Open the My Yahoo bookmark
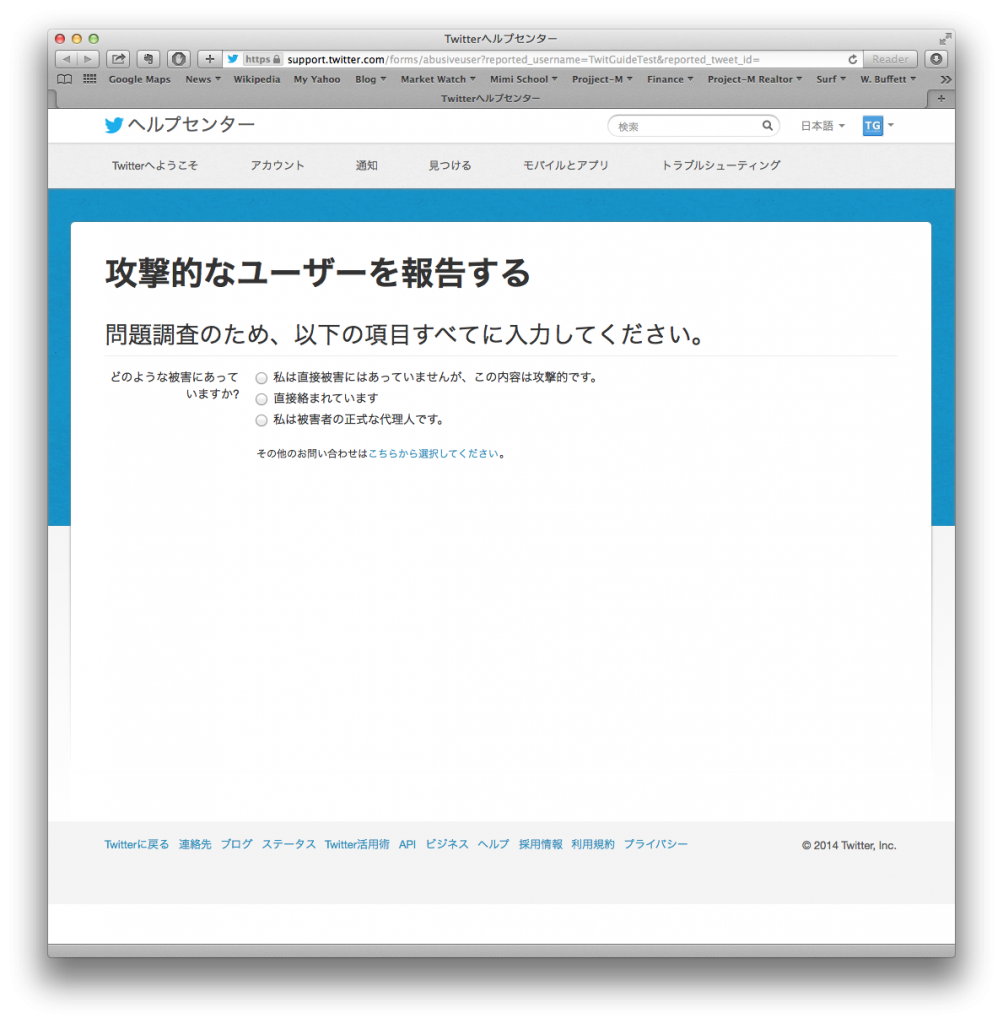The height and width of the screenshot is (1024, 1003). click(x=317, y=79)
